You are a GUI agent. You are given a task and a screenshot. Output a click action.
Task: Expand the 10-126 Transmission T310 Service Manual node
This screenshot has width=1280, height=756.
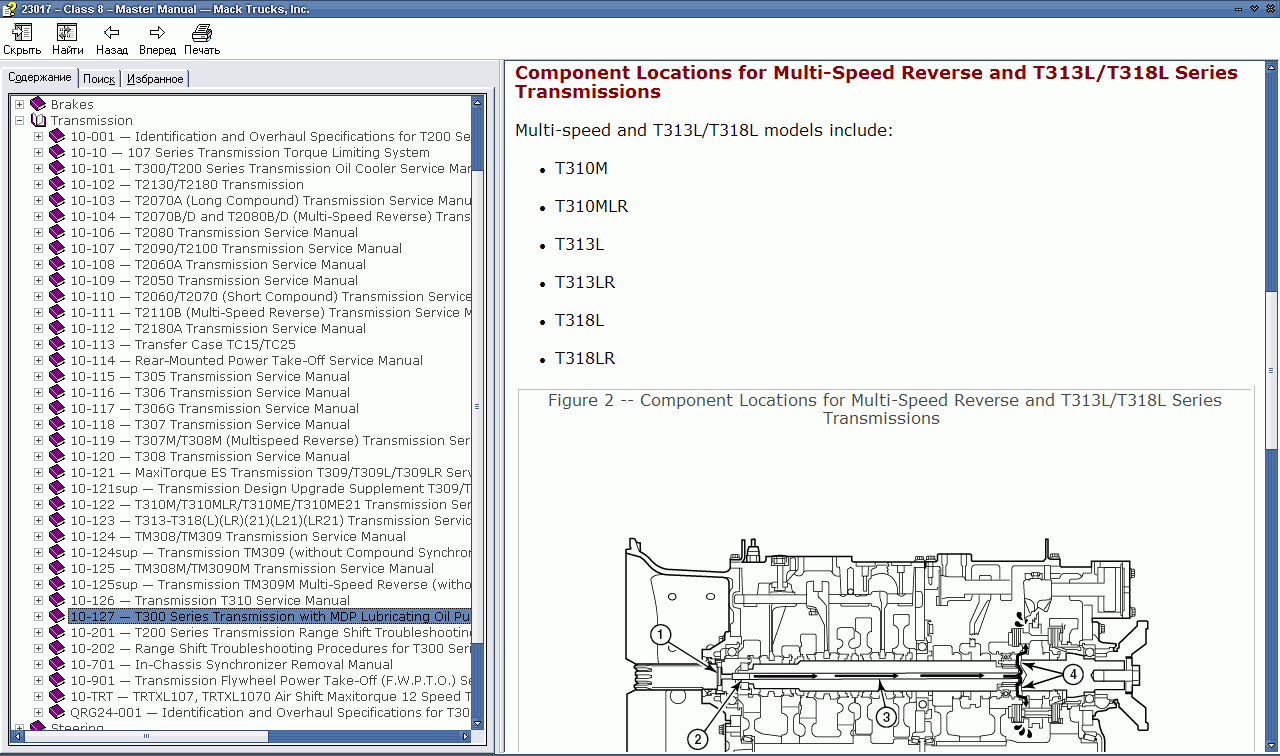coord(37,600)
